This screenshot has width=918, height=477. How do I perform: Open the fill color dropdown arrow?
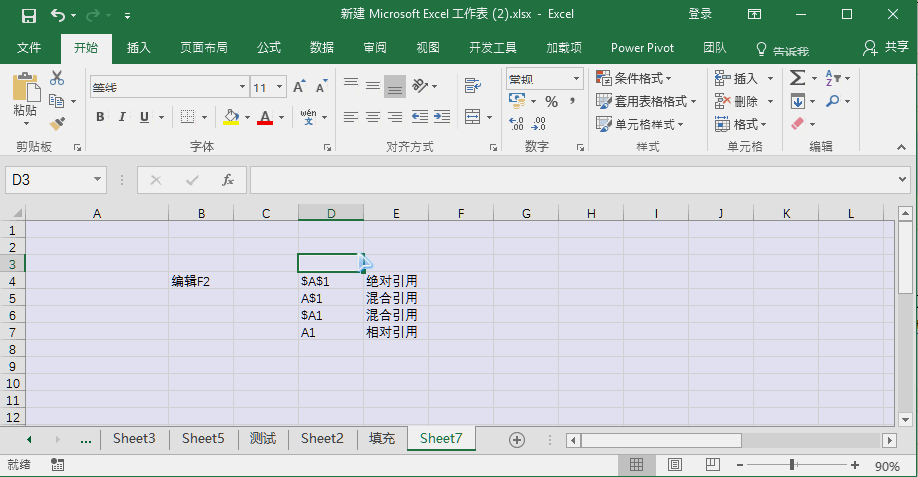247,118
